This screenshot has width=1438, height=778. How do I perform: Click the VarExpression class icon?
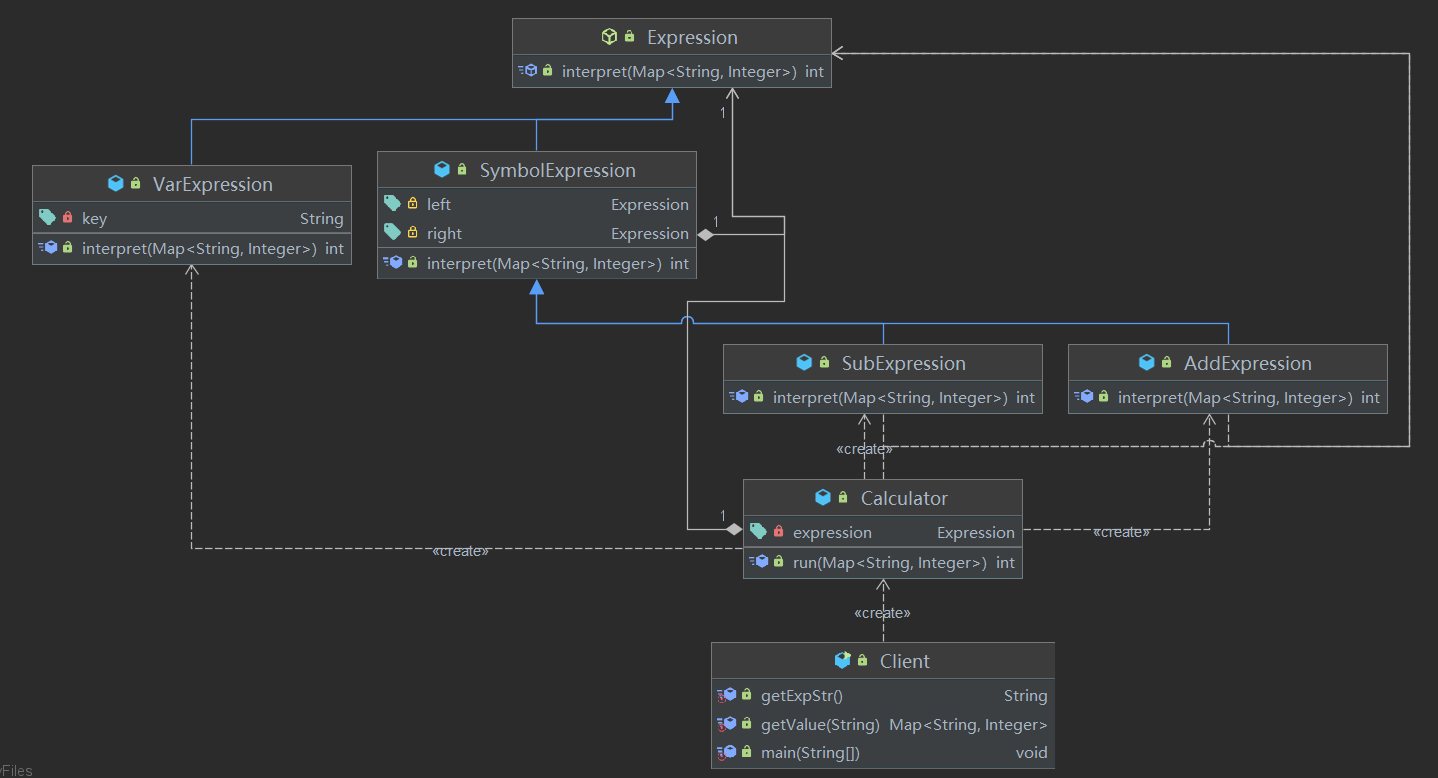tap(115, 184)
